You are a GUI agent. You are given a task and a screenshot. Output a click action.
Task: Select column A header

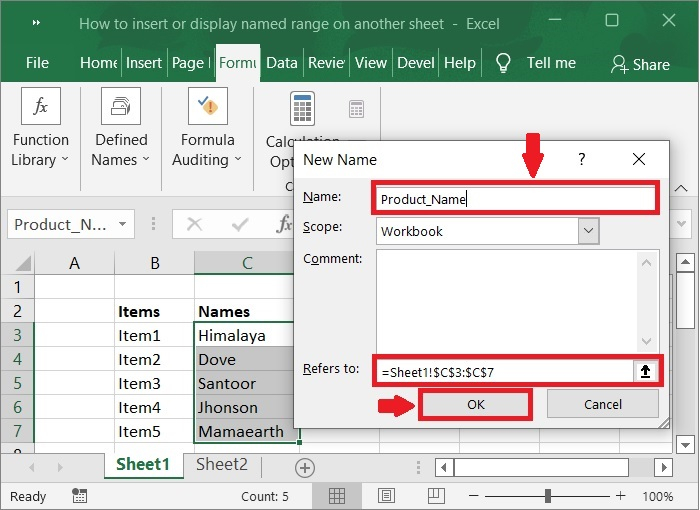click(74, 263)
